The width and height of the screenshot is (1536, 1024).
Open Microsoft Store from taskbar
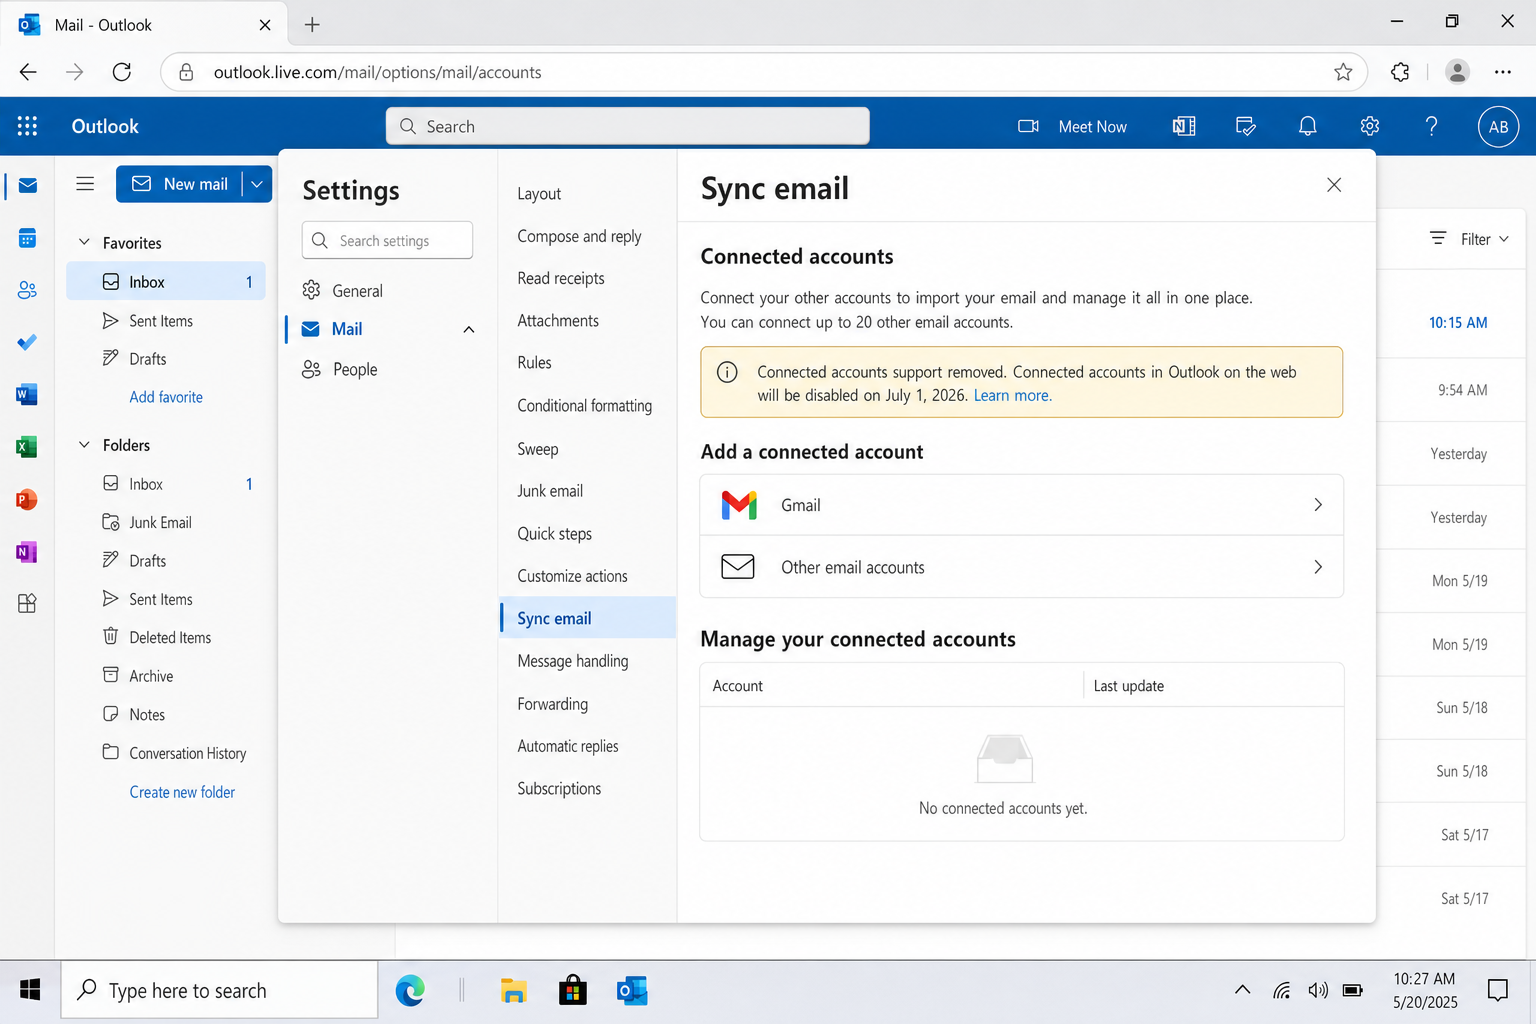(572, 990)
